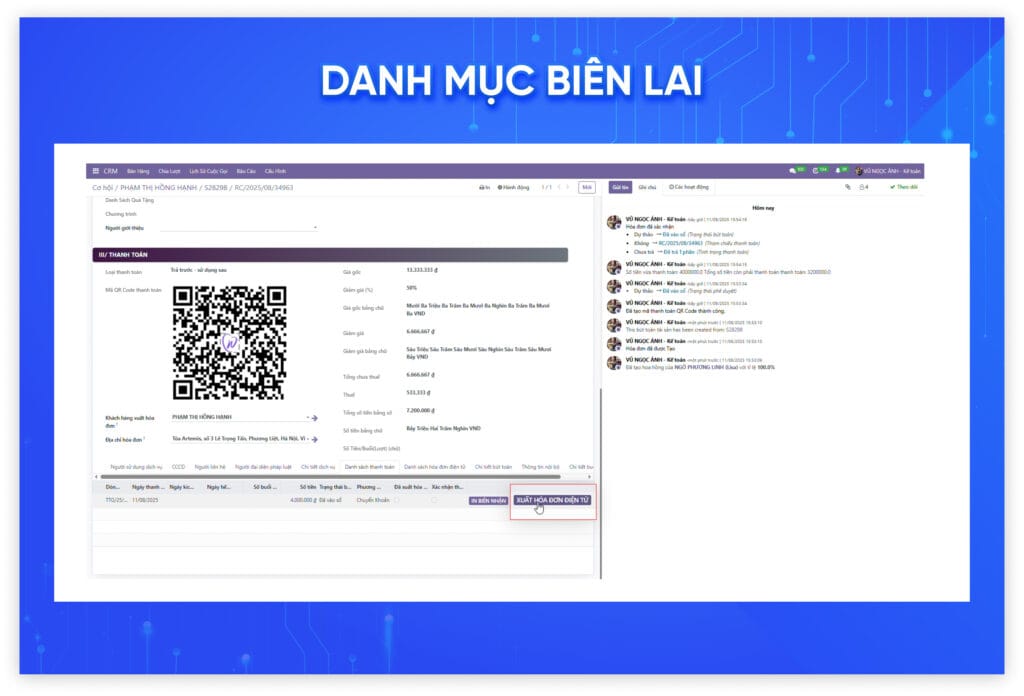Switch to Người đại diện pháp luật tab
This screenshot has width=1024, height=696.
[263, 467]
